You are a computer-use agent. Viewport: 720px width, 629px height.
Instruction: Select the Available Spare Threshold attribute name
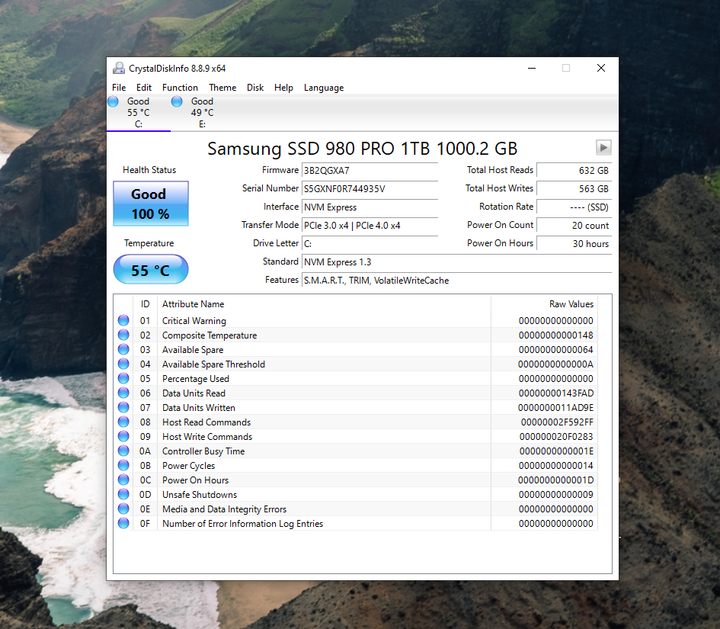pyautogui.click(x=214, y=364)
